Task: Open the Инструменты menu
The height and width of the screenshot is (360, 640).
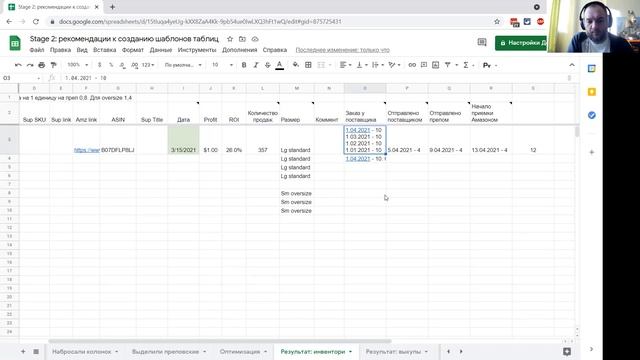Action: click(197, 50)
